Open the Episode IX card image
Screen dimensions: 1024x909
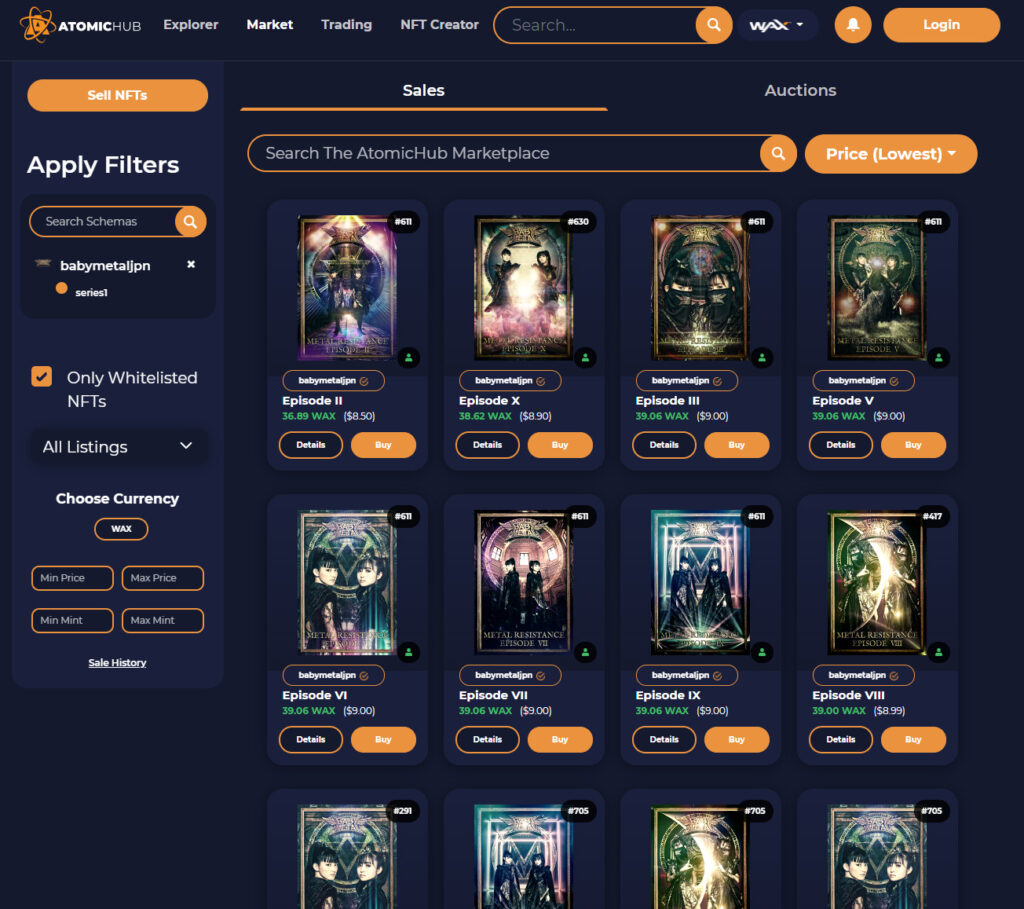click(x=700, y=582)
